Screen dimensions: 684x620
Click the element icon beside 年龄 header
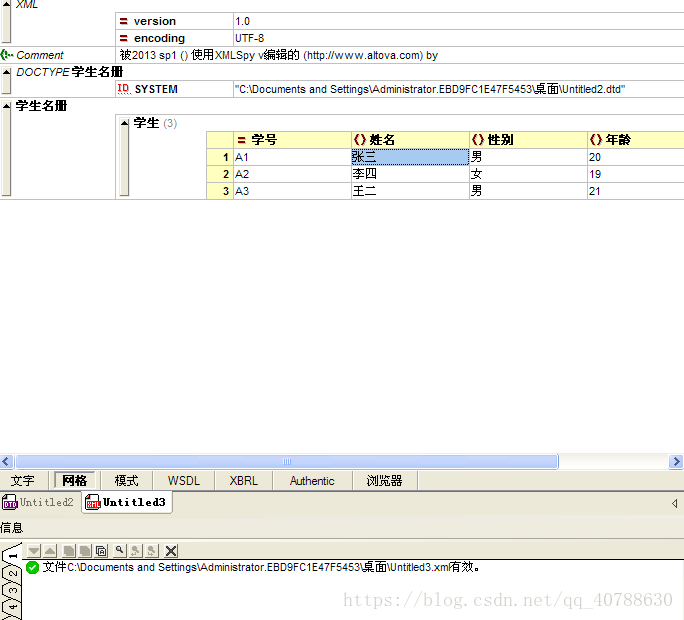point(596,140)
